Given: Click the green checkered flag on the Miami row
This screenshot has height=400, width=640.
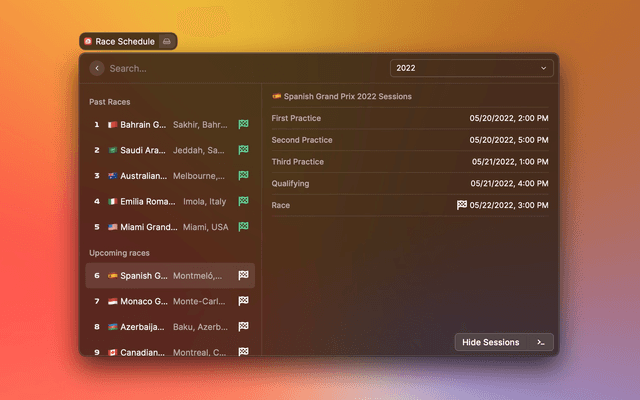Looking at the screenshot, I should (243, 227).
